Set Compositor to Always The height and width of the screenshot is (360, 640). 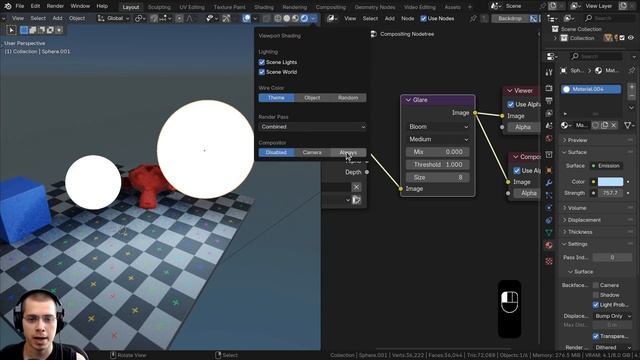point(348,153)
